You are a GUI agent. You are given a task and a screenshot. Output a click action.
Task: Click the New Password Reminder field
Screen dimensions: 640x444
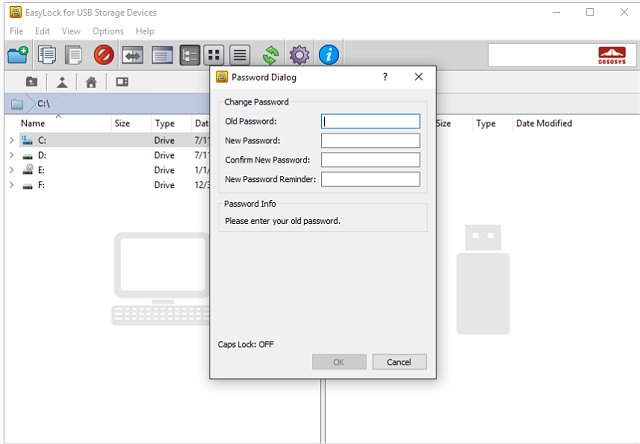(x=370, y=179)
